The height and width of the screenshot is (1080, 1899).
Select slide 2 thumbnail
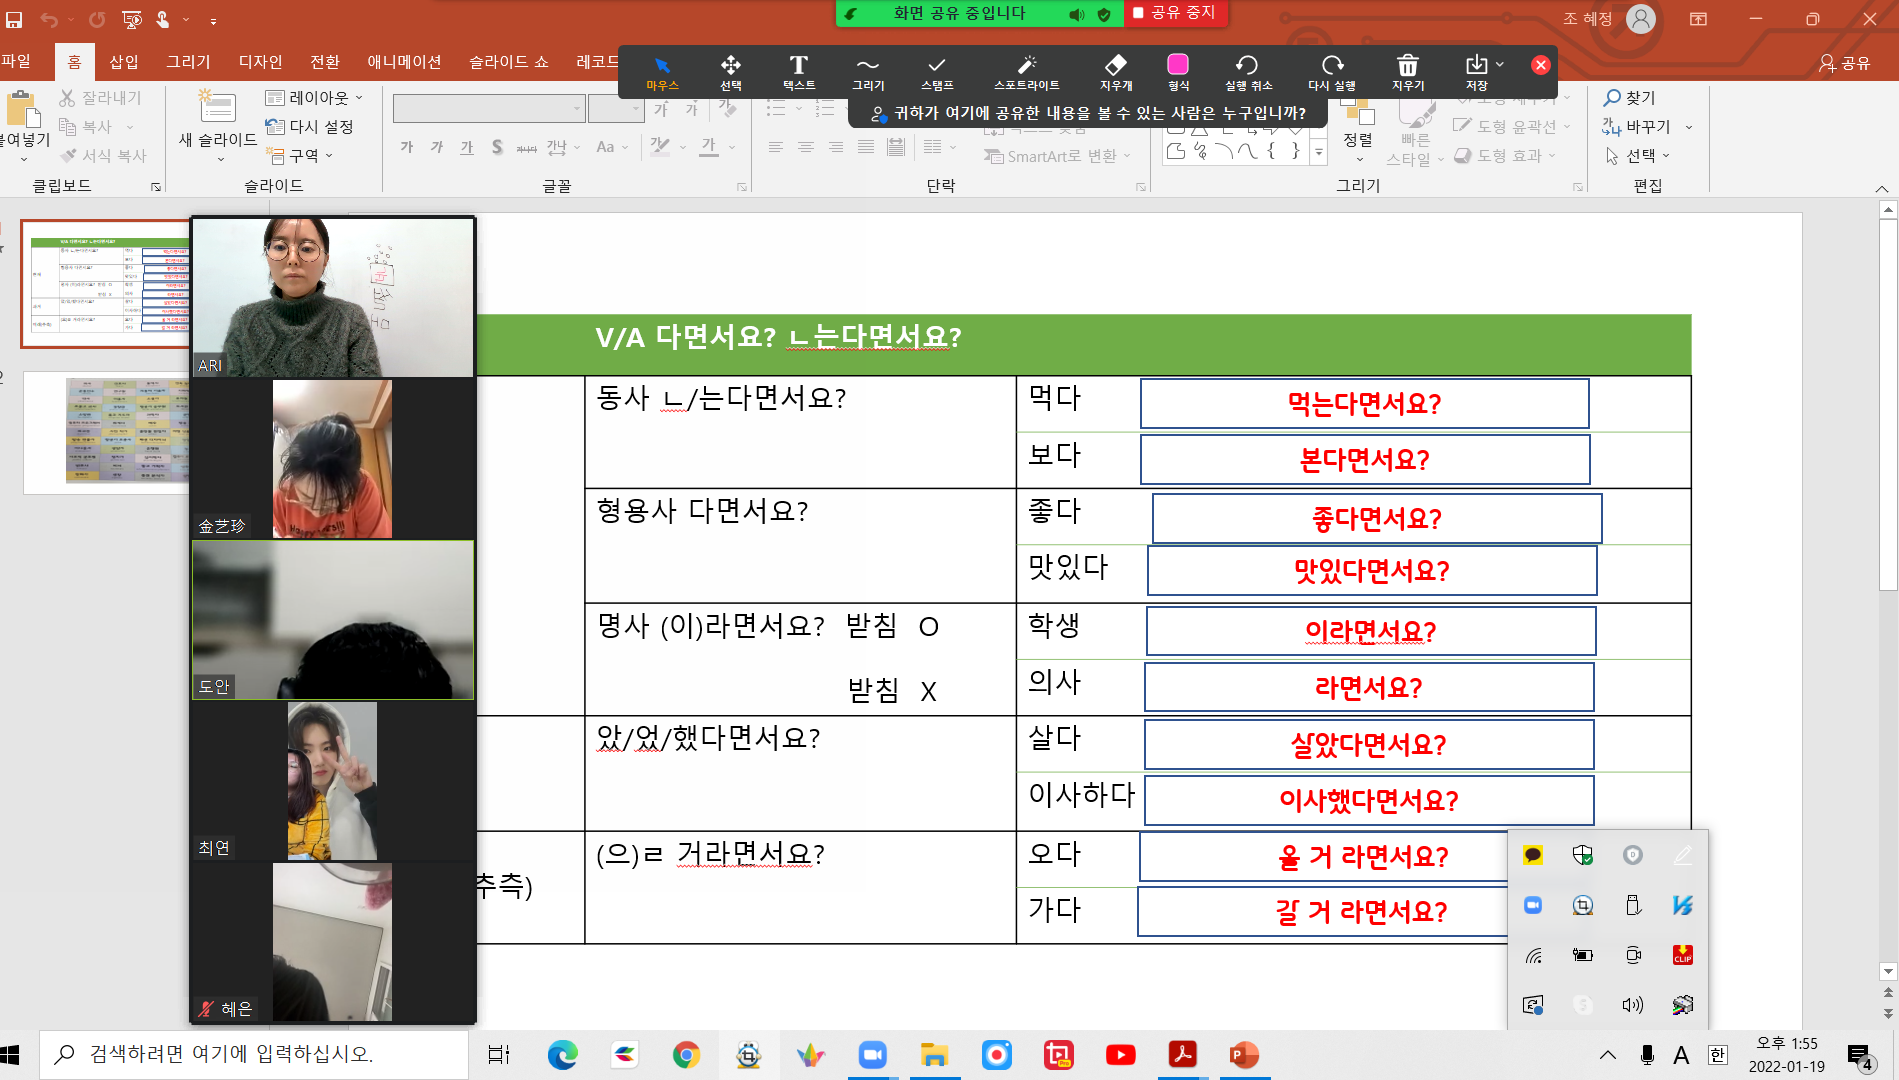click(x=107, y=432)
